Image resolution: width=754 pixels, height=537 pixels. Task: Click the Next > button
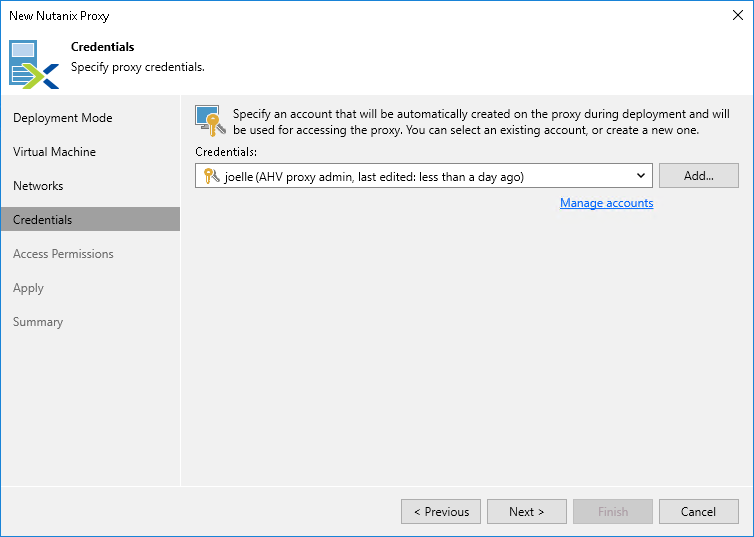click(x=527, y=512)
